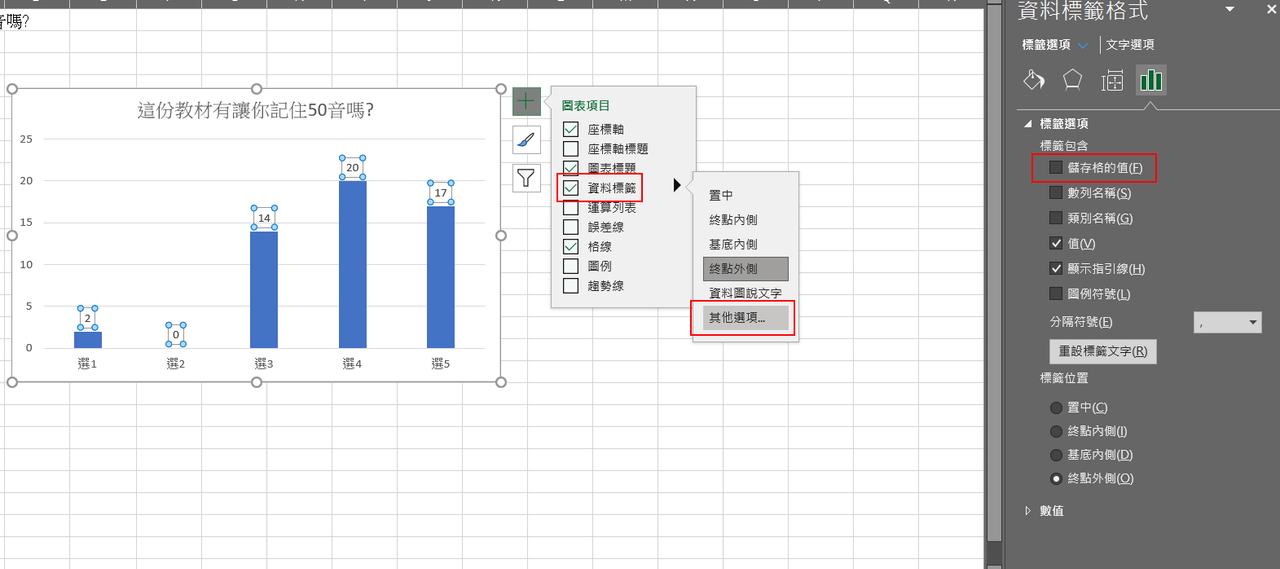Viewport: 1280px width, 569px height.
Task: Toggle the 資料標籤 chart element checkbox
Action: pos(571,187)
